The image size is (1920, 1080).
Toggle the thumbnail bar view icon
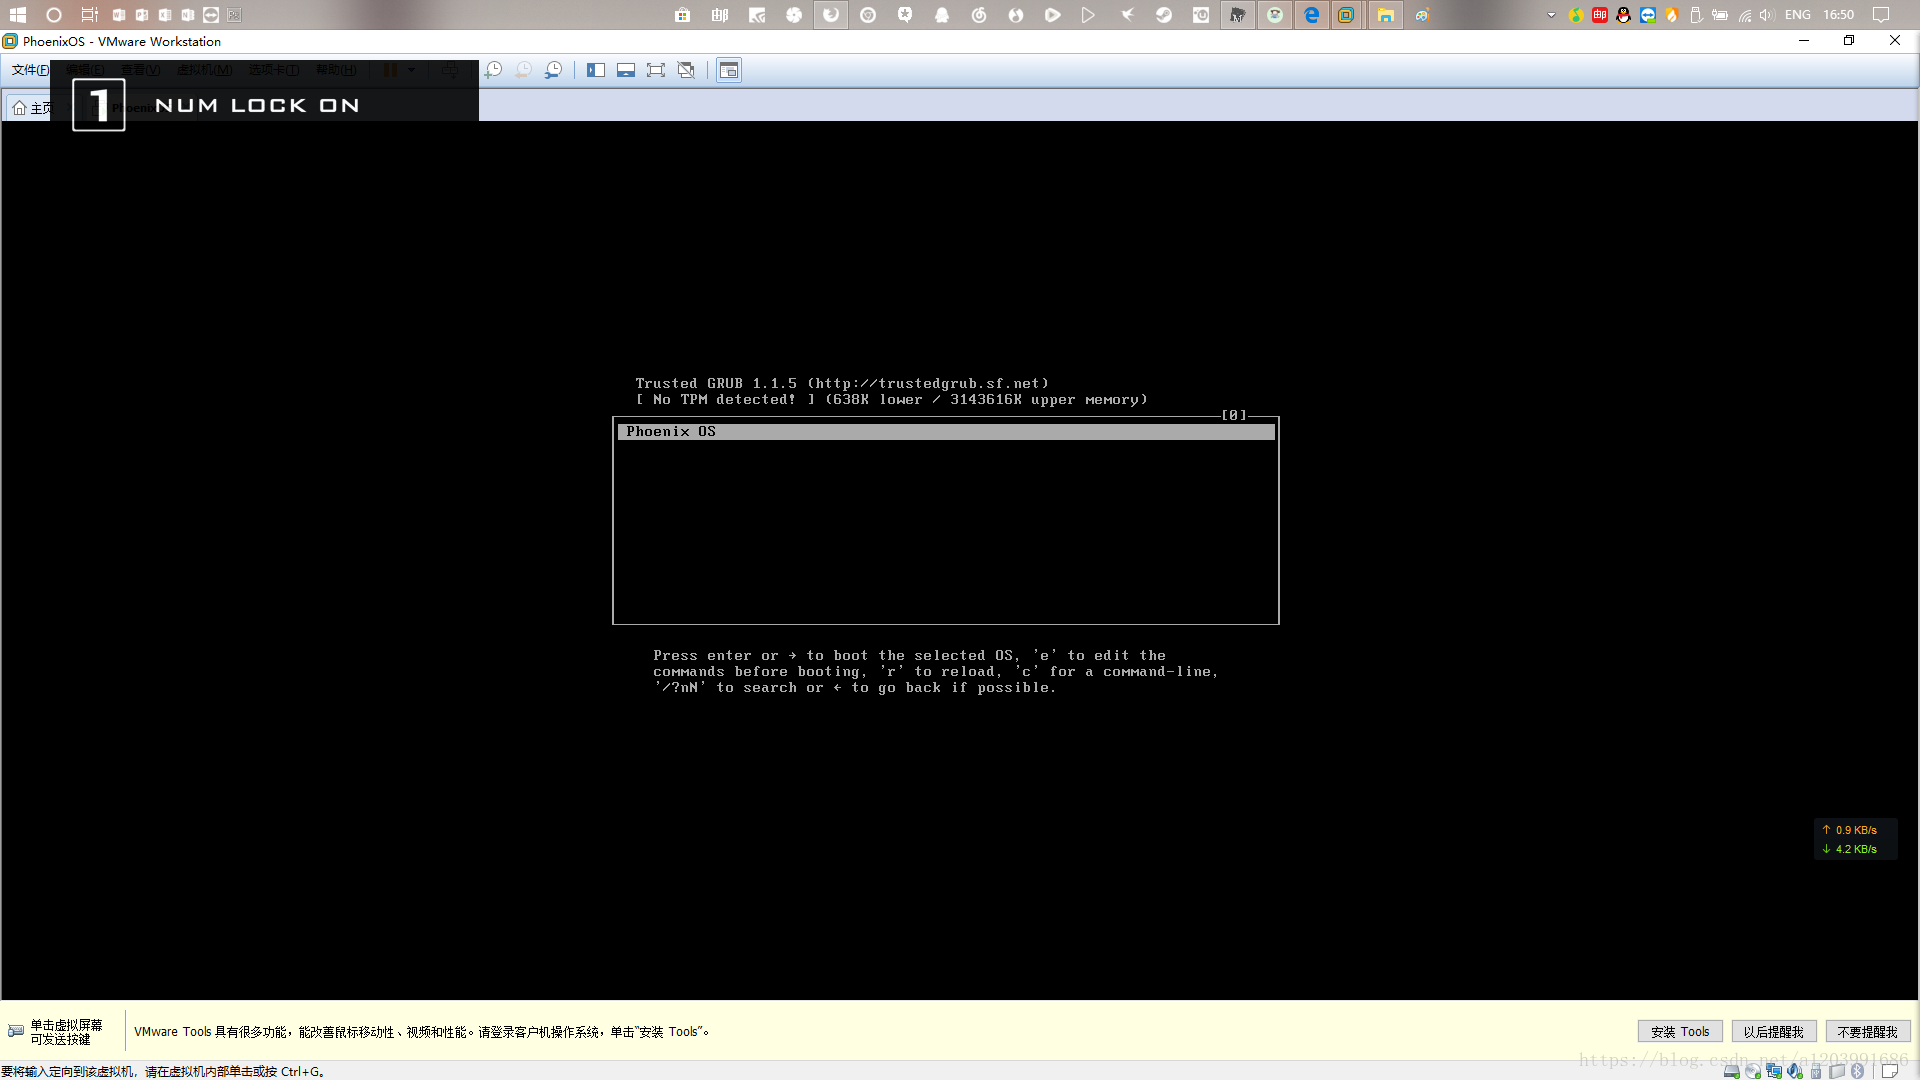coord(626,70)
